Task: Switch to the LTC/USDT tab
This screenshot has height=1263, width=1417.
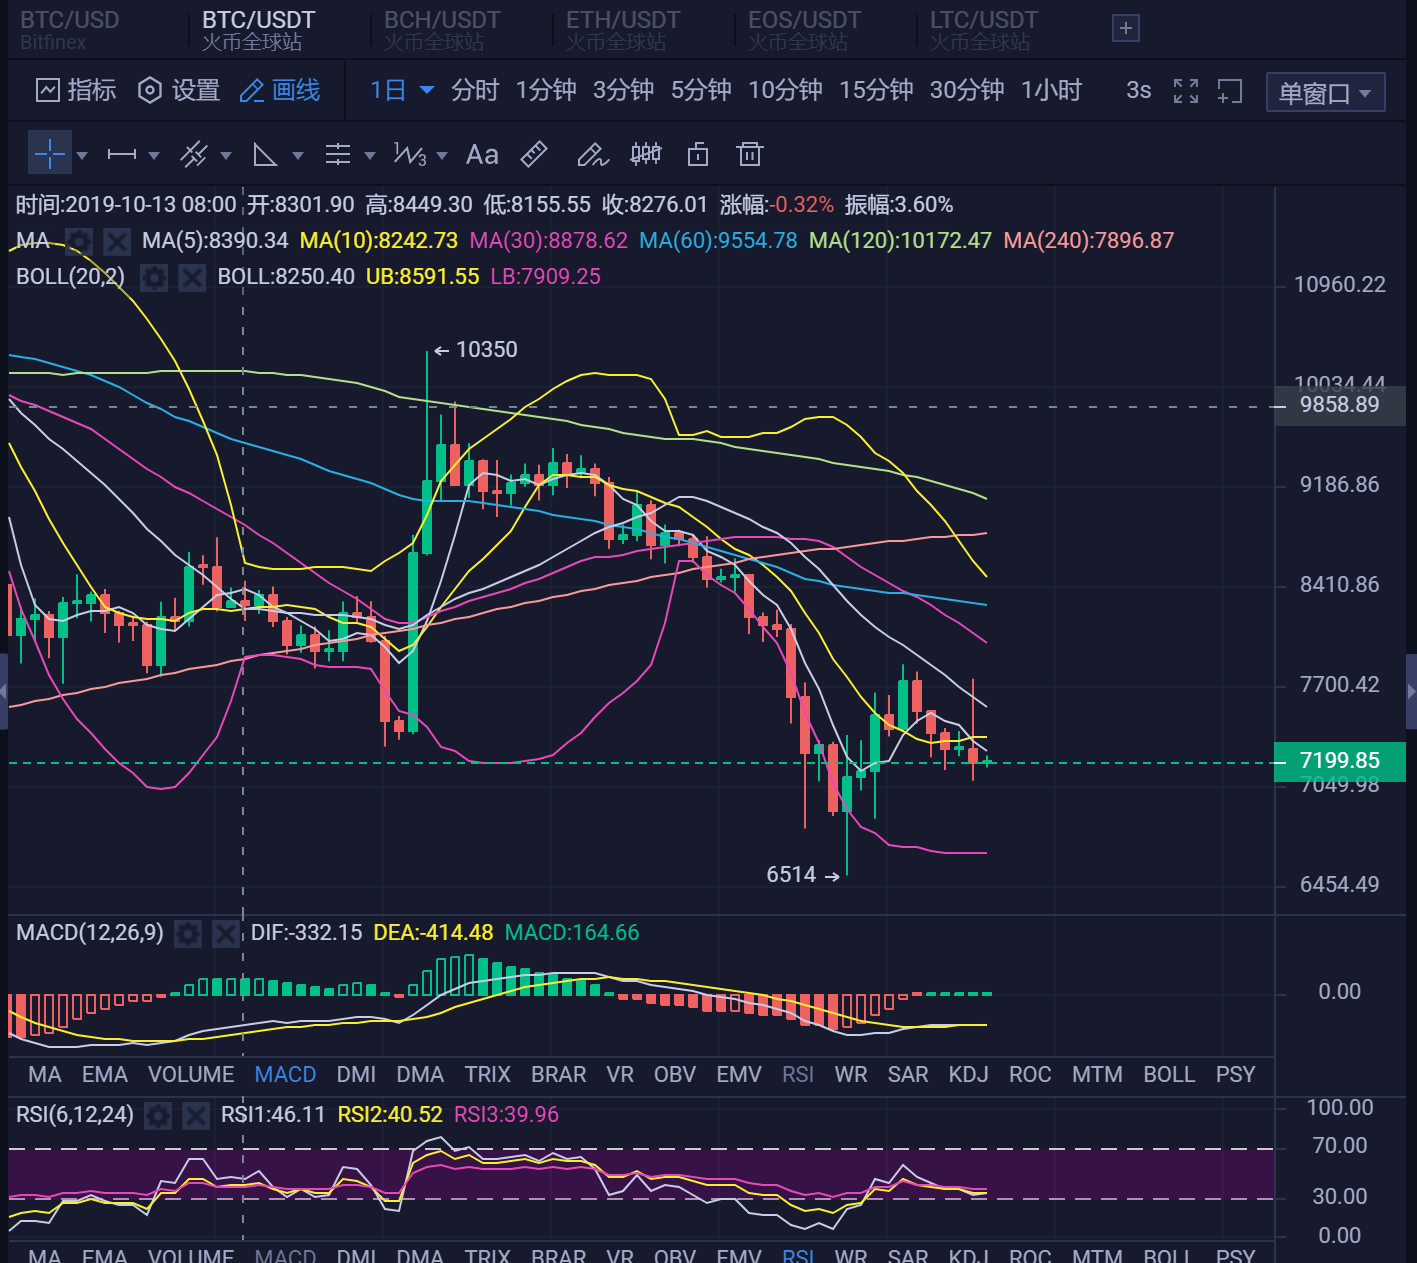Action: pos(984,31)
